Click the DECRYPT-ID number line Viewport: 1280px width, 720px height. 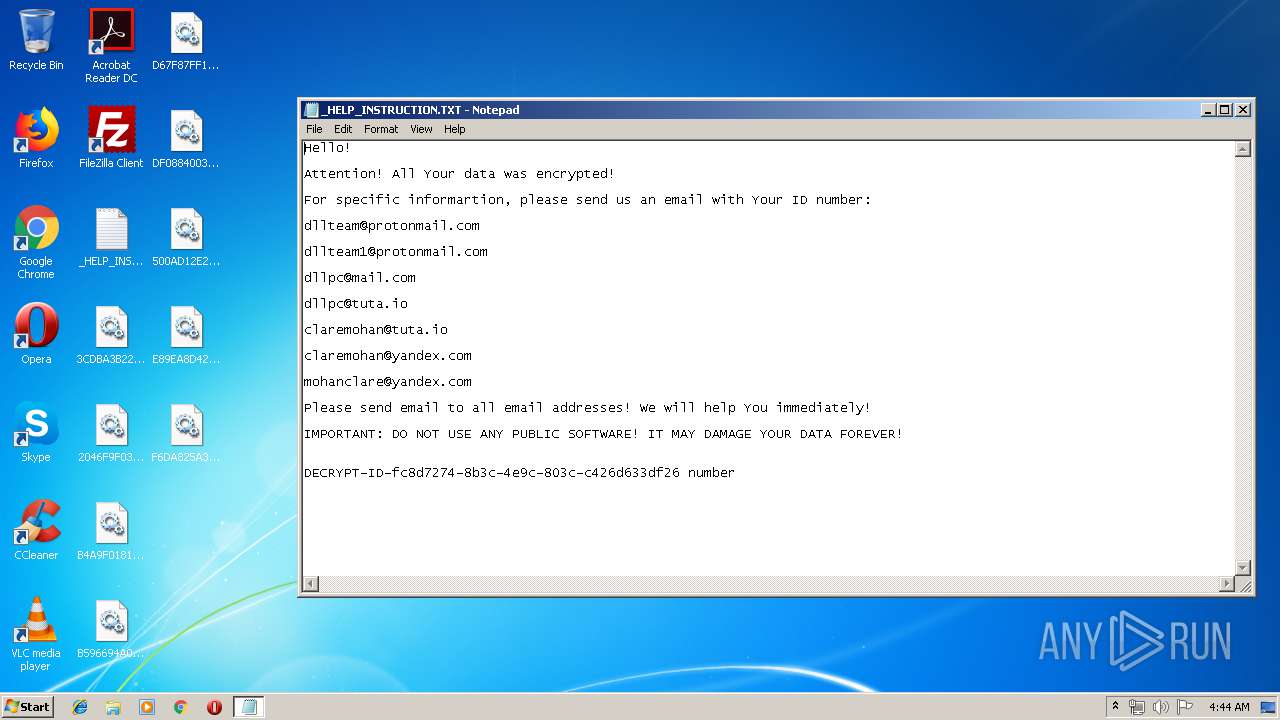pyautogui.click(x=519, y=473)
